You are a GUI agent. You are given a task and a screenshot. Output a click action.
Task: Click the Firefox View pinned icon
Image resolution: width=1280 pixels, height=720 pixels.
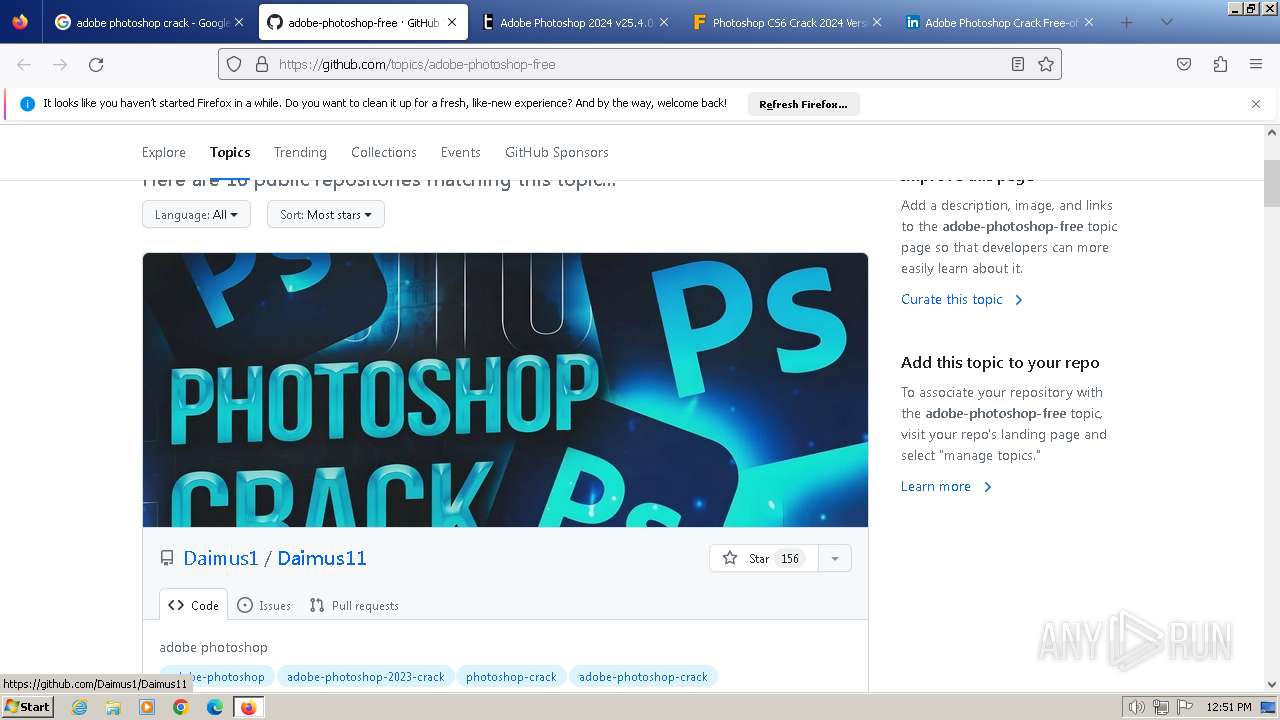[20, 22]
